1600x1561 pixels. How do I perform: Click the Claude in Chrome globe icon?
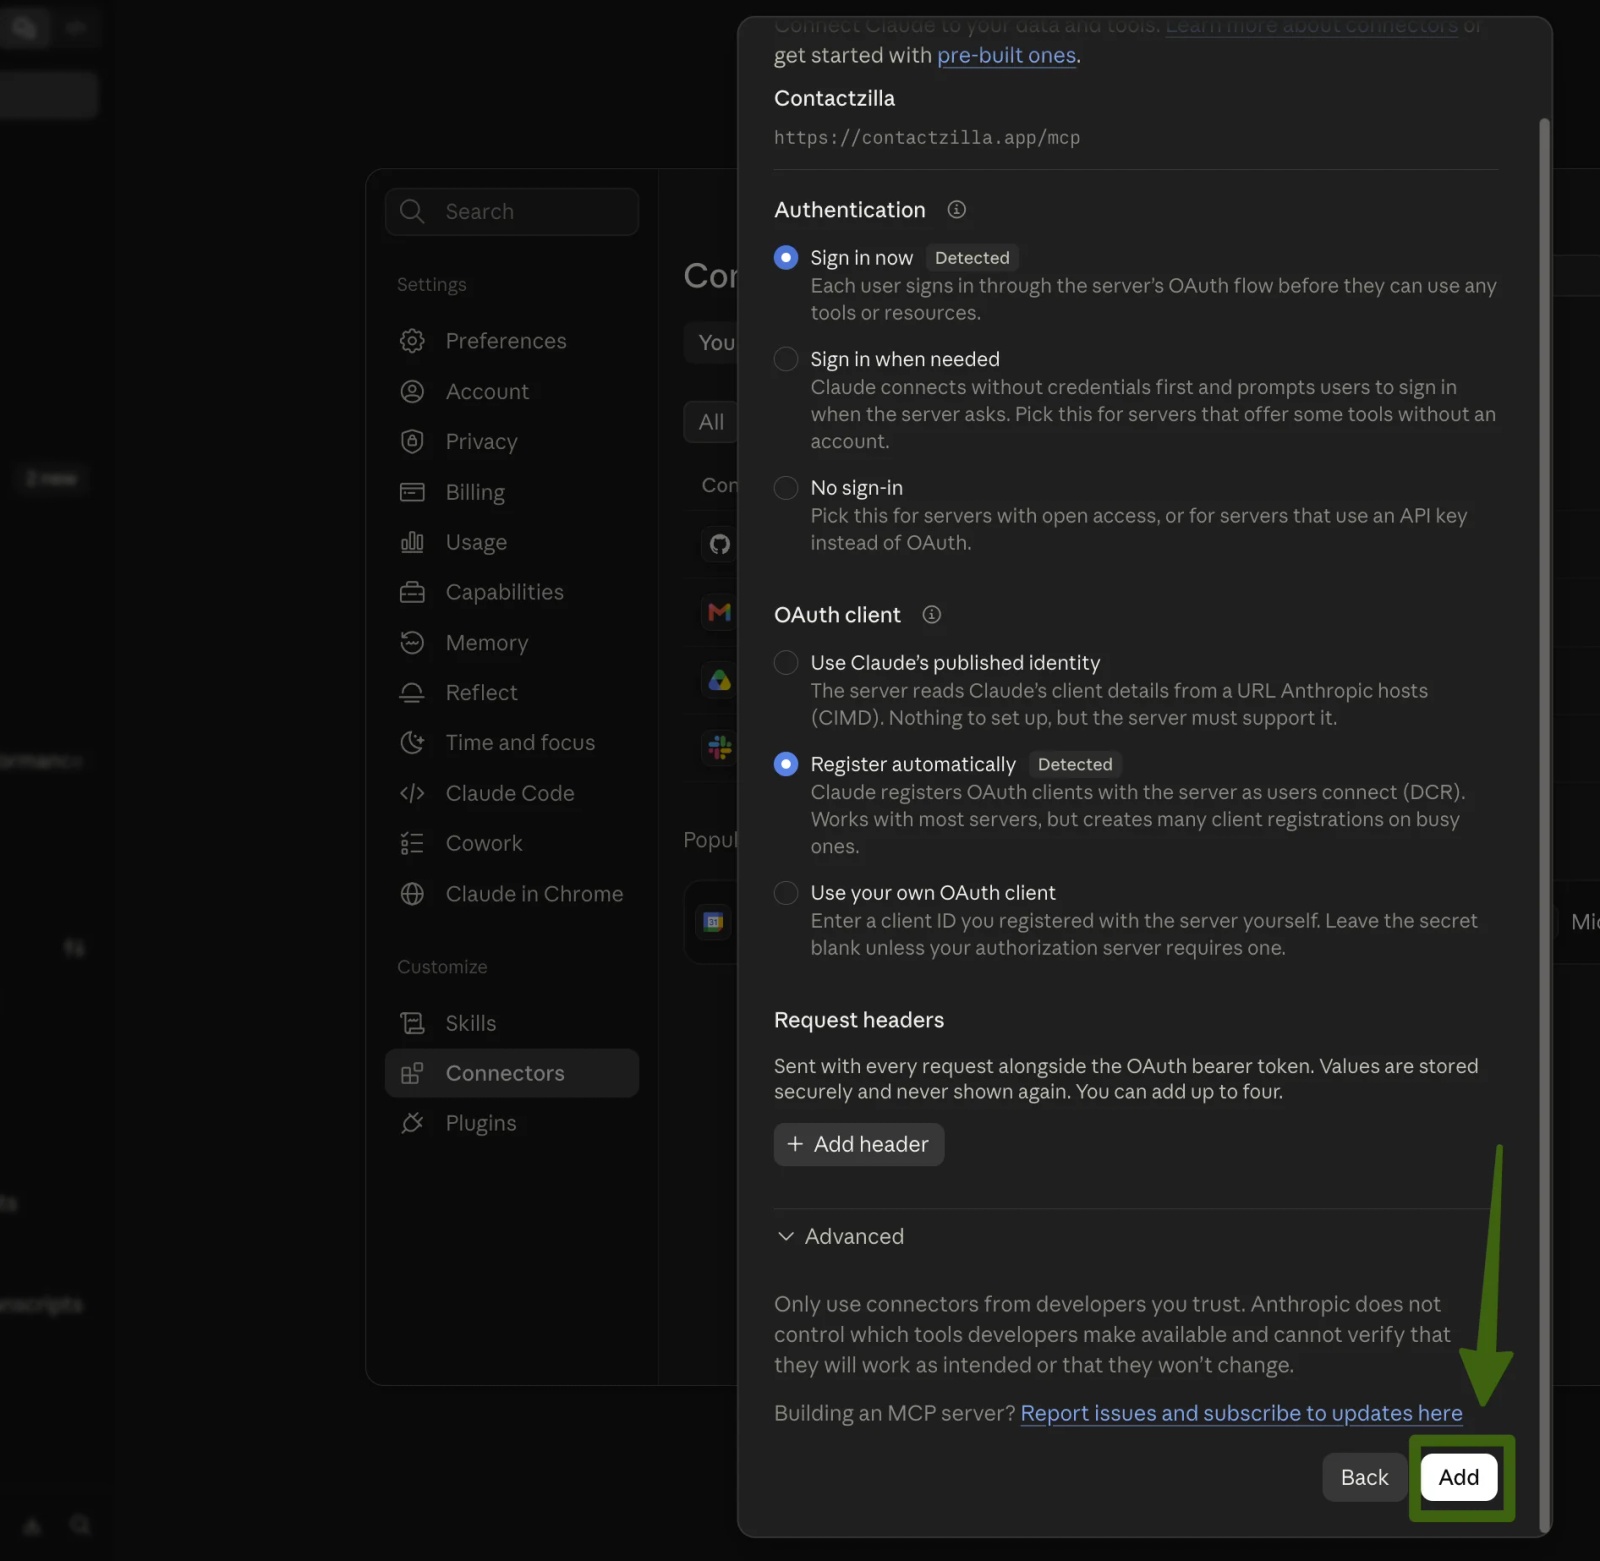click(412, 893)
